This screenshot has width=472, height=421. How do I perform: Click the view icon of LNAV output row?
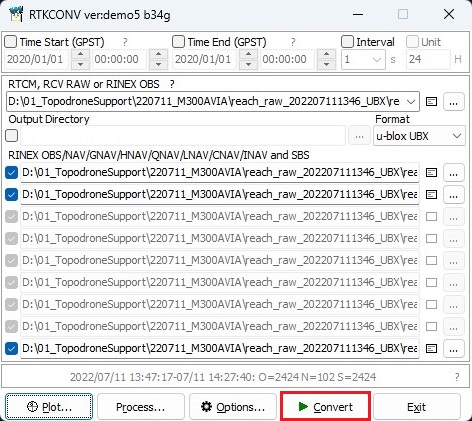tap(431, 283)
